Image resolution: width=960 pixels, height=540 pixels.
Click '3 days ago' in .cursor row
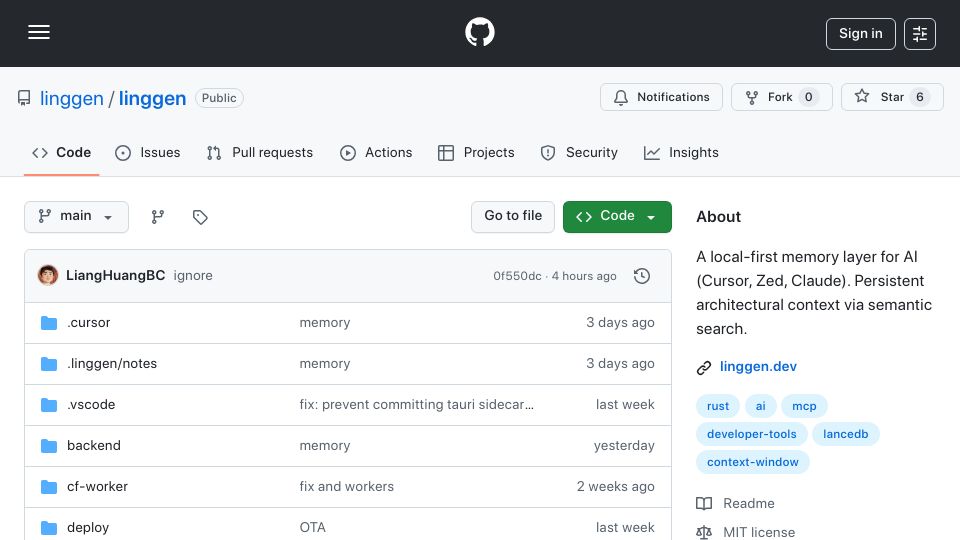point(620,323)
